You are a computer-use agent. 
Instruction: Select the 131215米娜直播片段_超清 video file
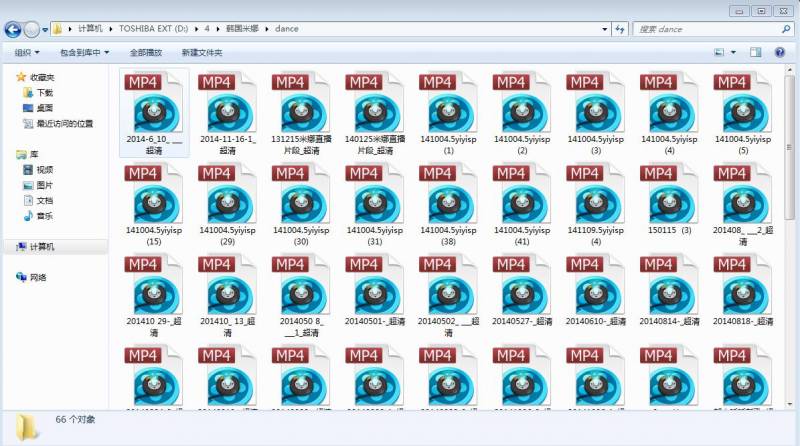[302, 112]
